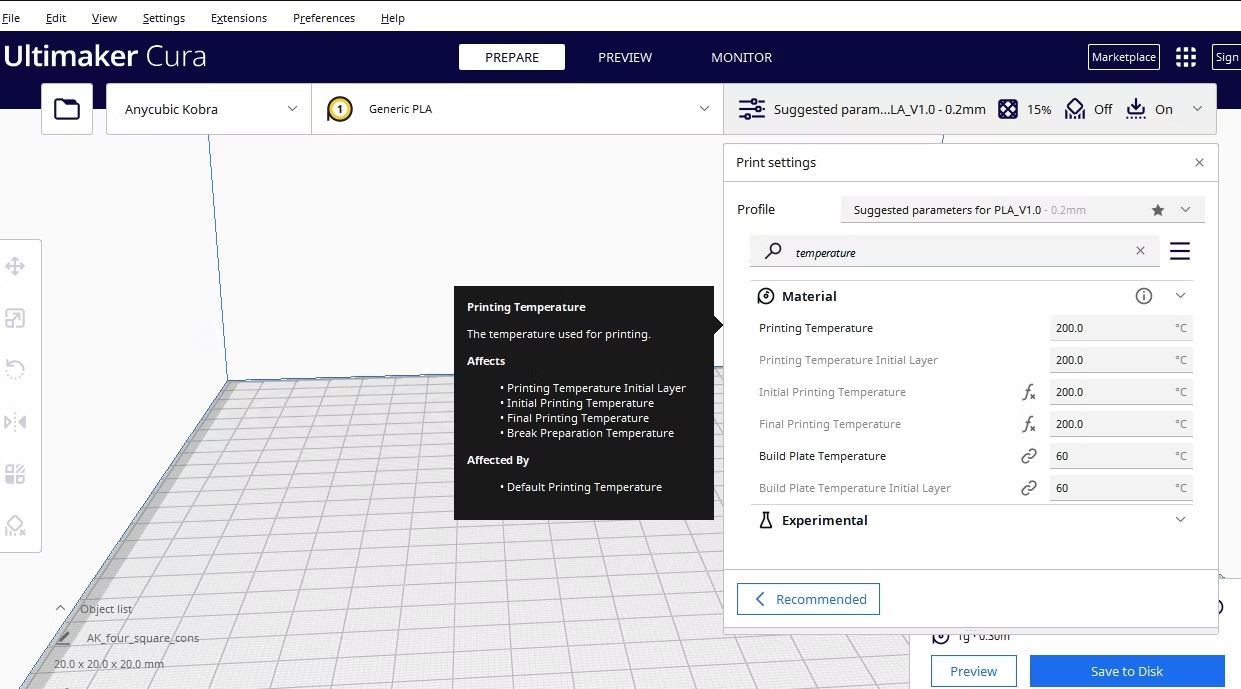The width and height of the screenshot is (1241, 689).
Task: Click the Experimental flask icon
Action: (766, 520)
